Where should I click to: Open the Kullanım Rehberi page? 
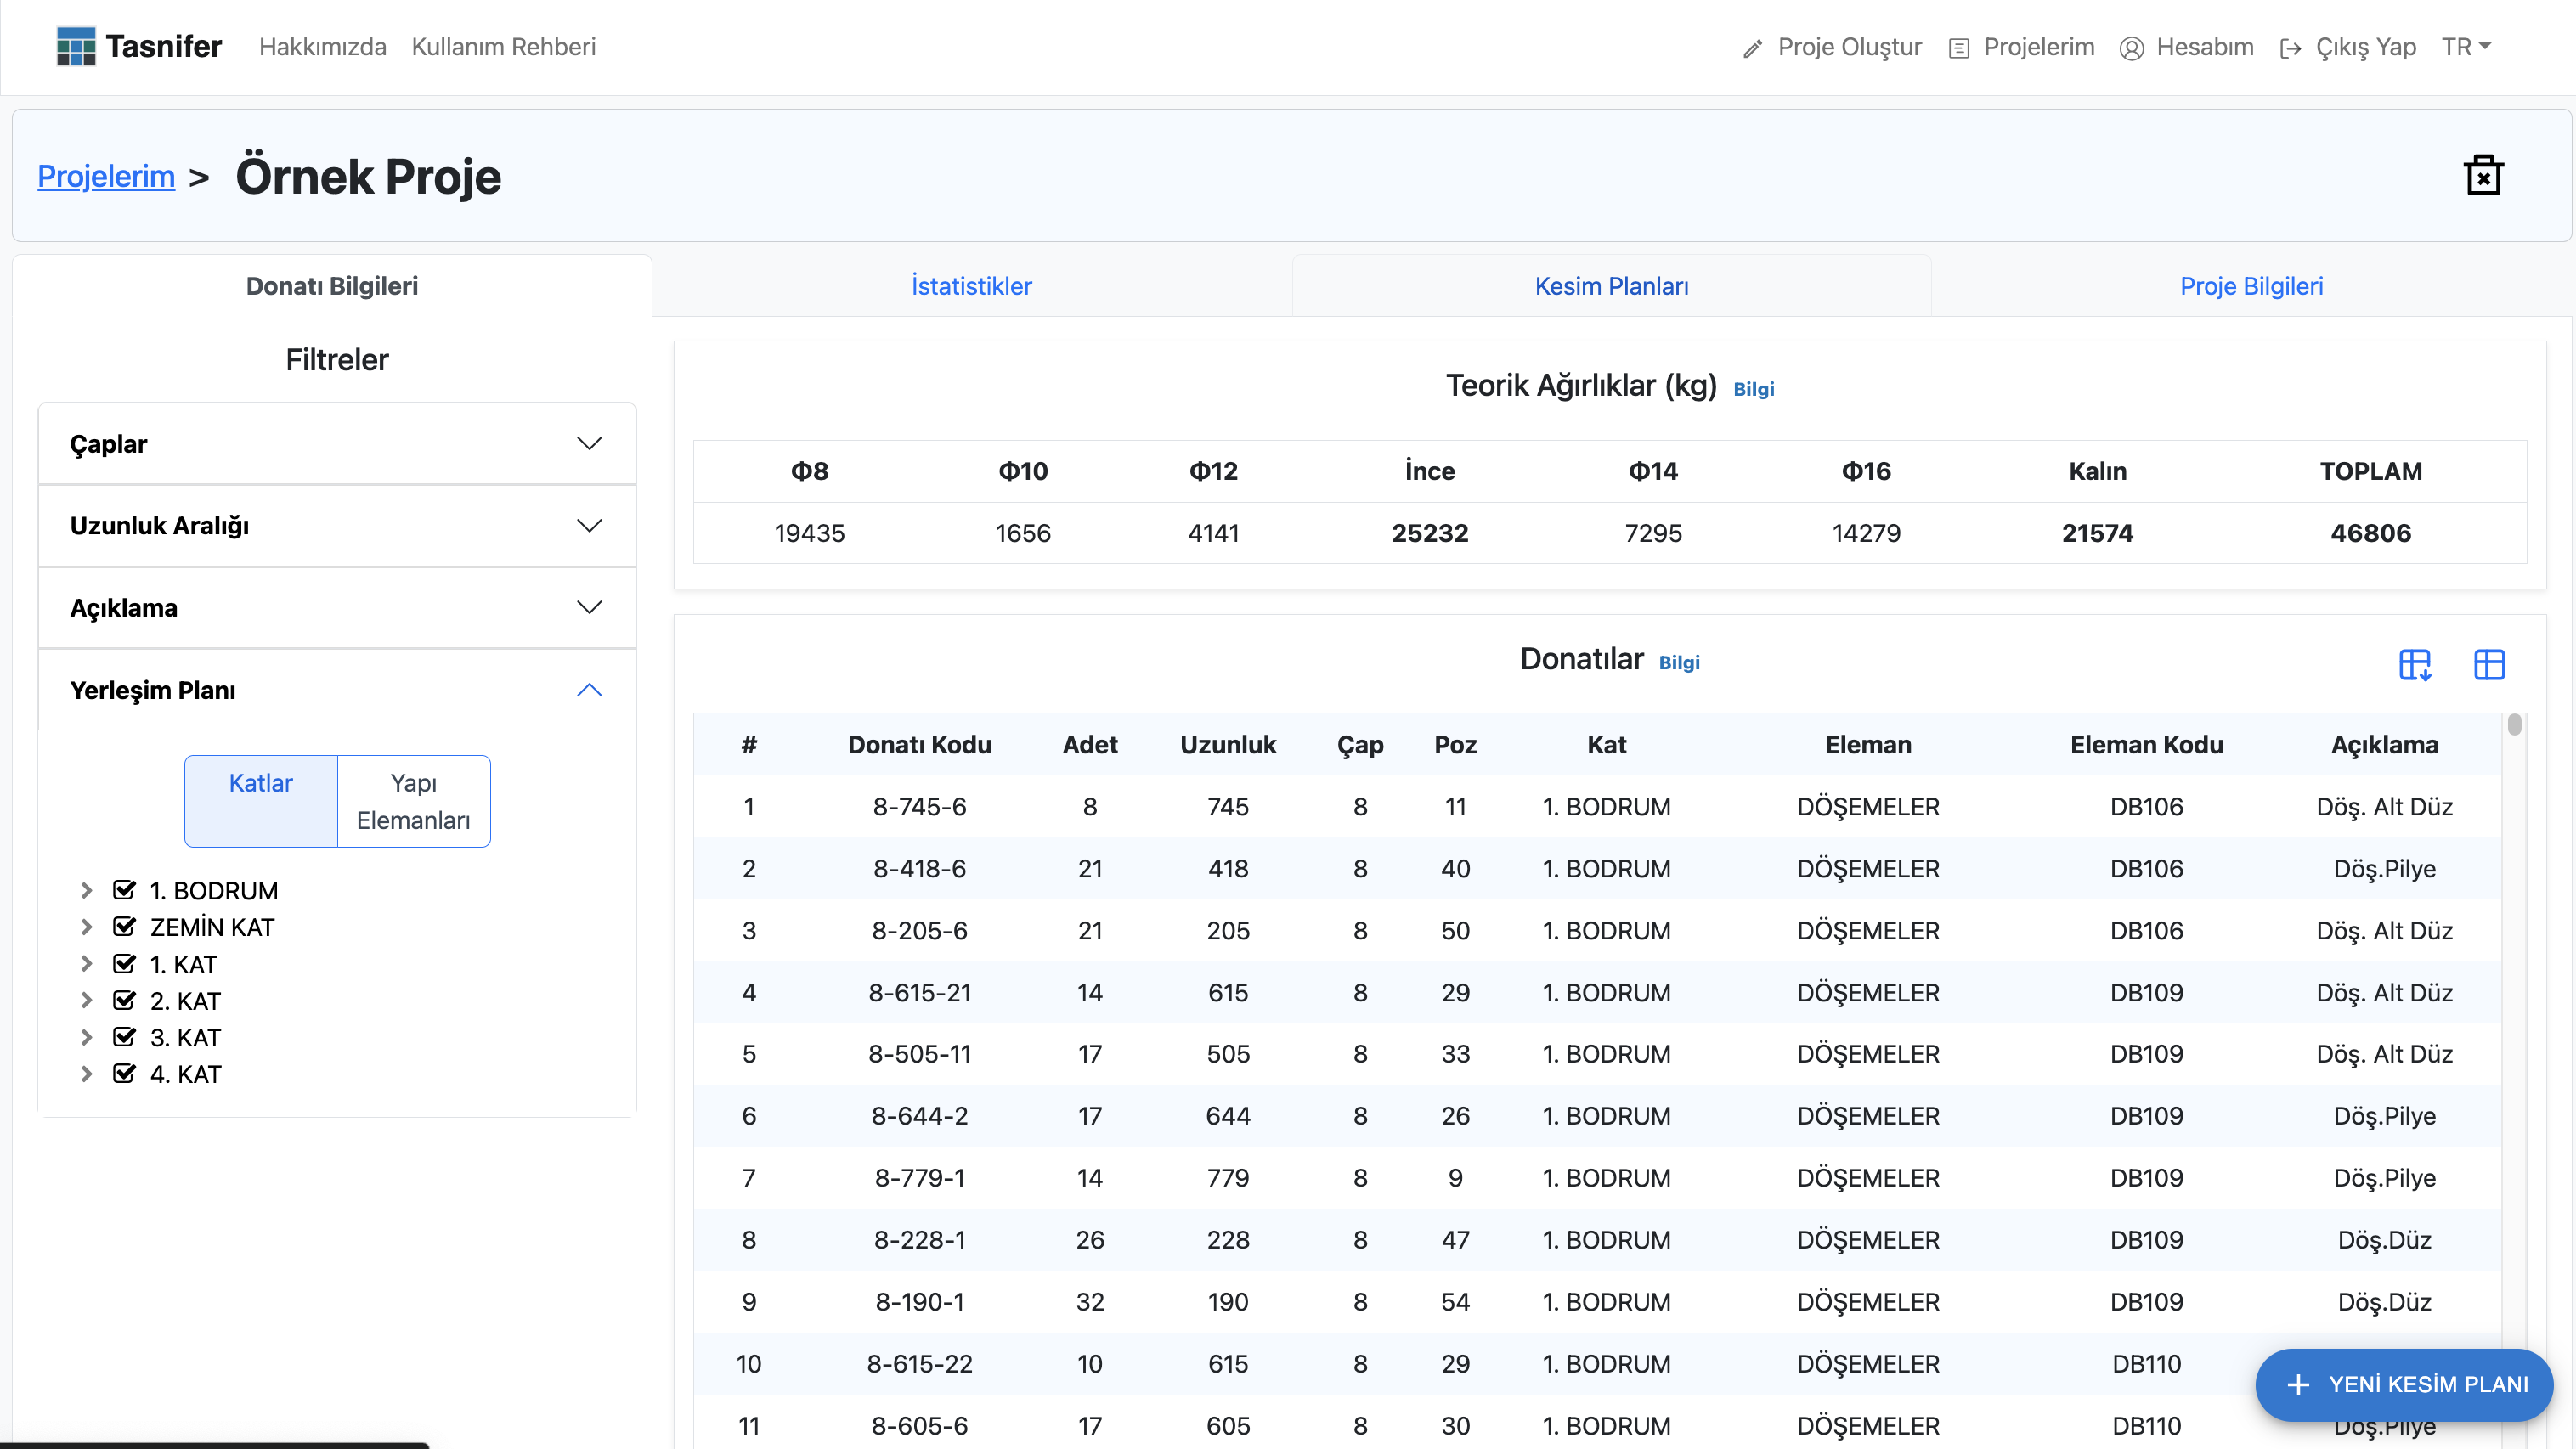pos(503,47)
